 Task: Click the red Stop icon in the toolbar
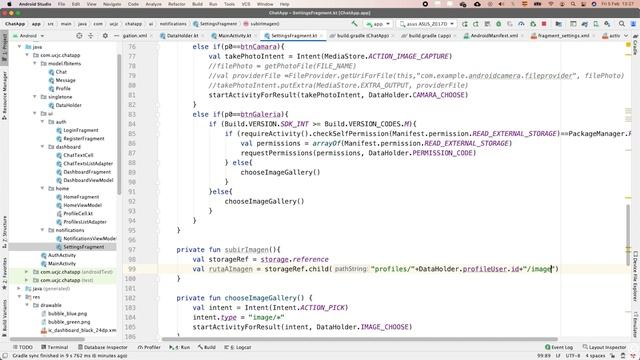[544, 24]
